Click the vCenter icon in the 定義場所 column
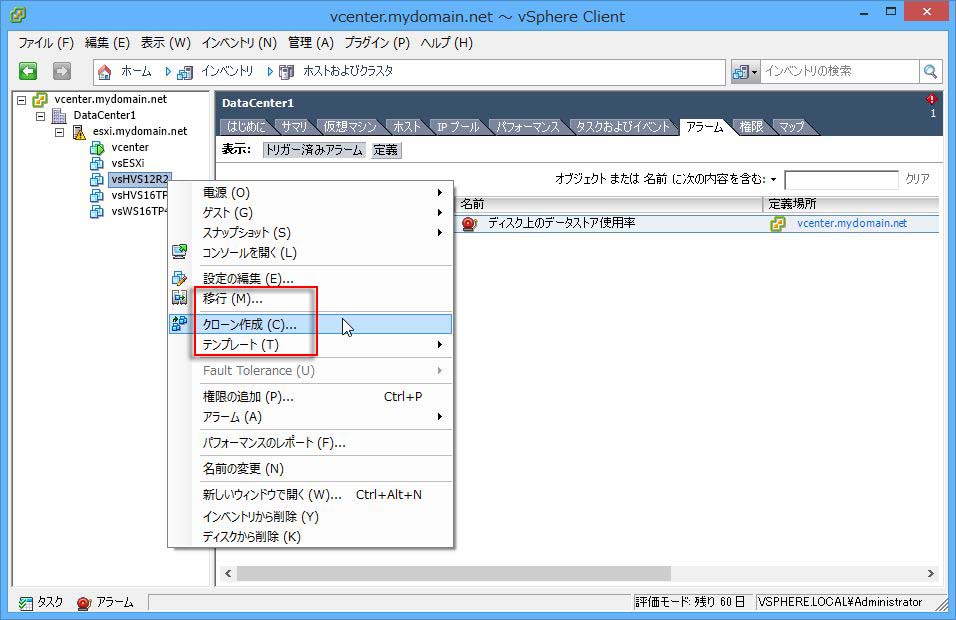The image size is (956, 620). point(777,224)
